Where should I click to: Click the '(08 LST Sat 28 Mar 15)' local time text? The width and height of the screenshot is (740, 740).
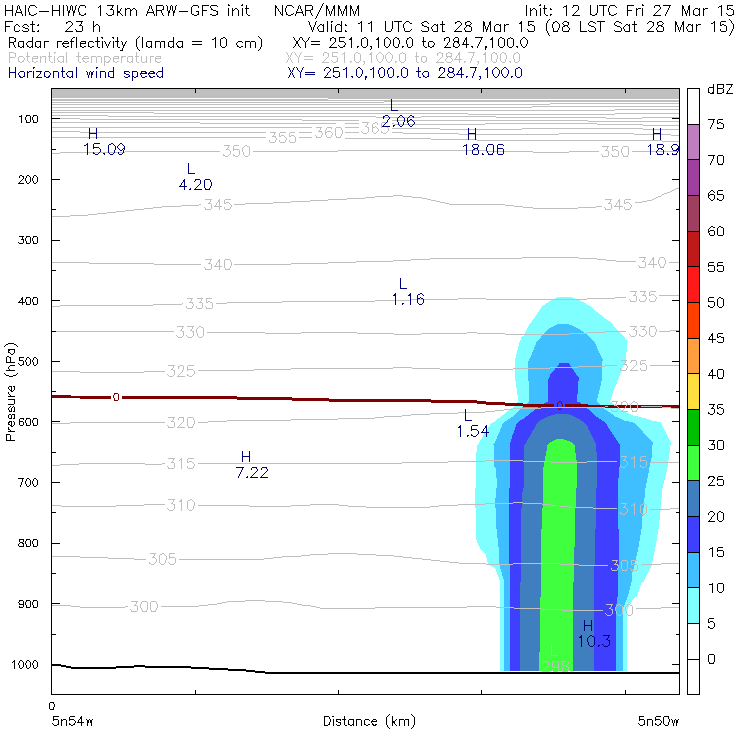click(639, 27)
